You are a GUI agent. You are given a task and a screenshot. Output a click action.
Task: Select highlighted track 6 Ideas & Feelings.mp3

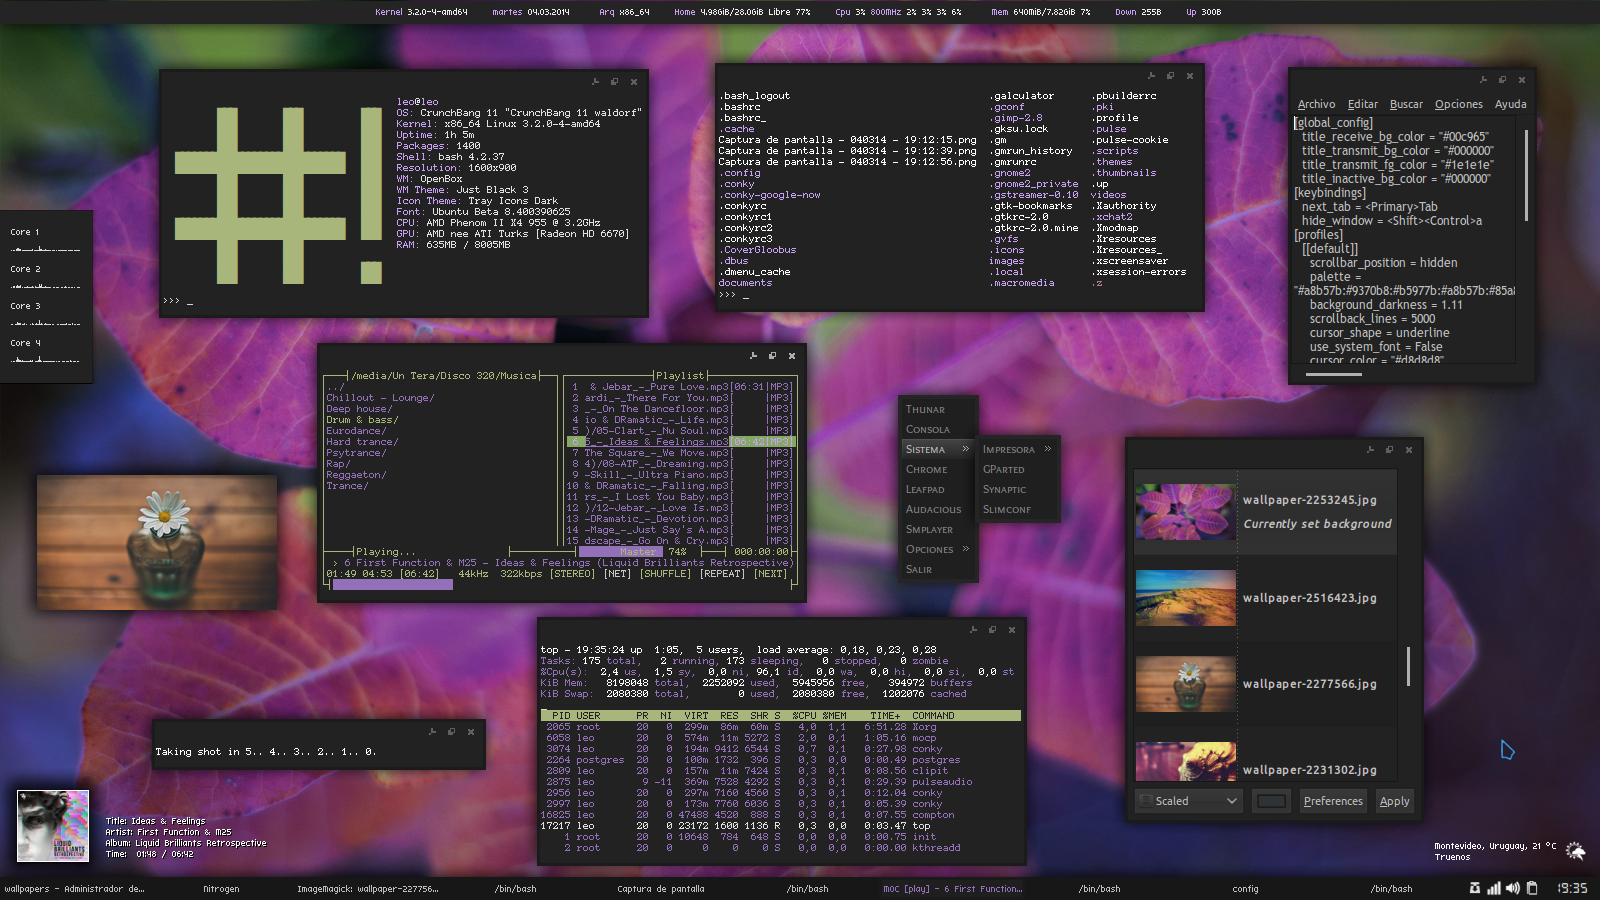(680, 442)
